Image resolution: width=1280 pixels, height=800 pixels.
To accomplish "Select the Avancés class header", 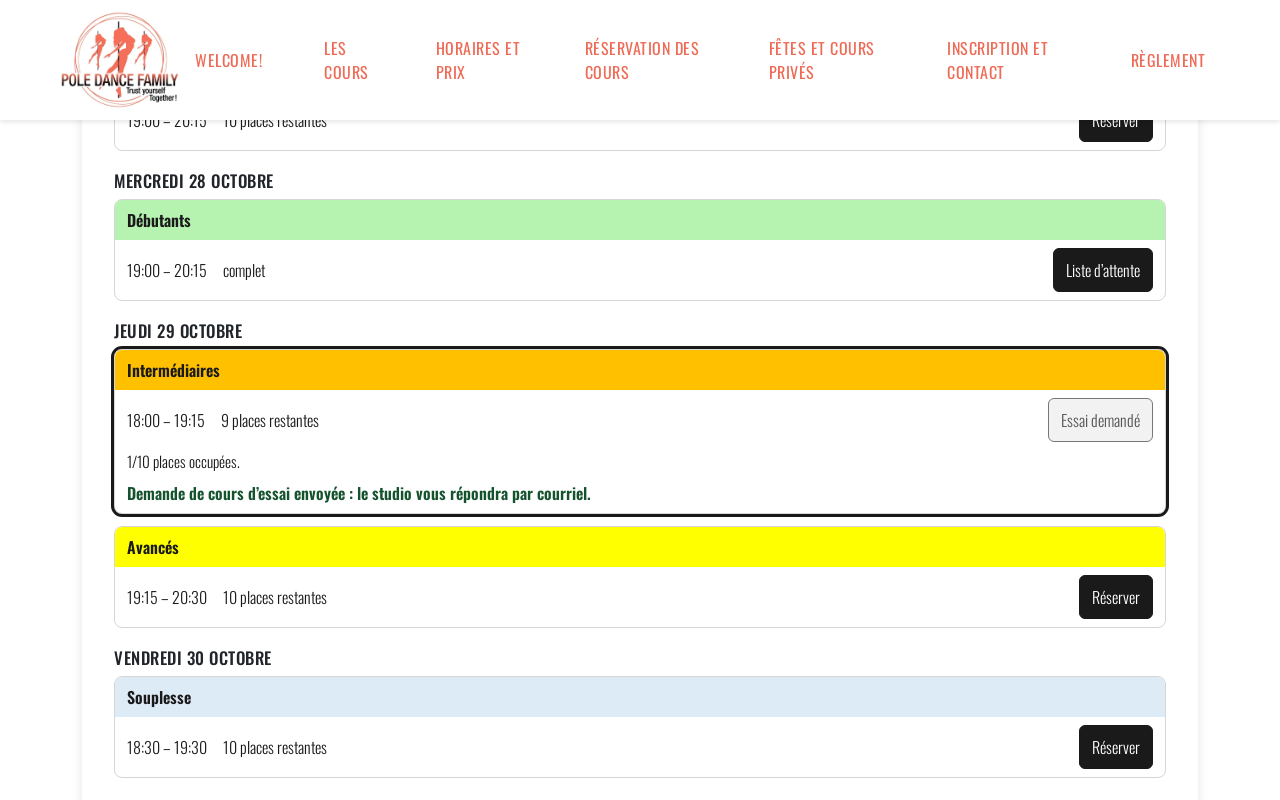I will pyautogui.click(x=640, y=547).
